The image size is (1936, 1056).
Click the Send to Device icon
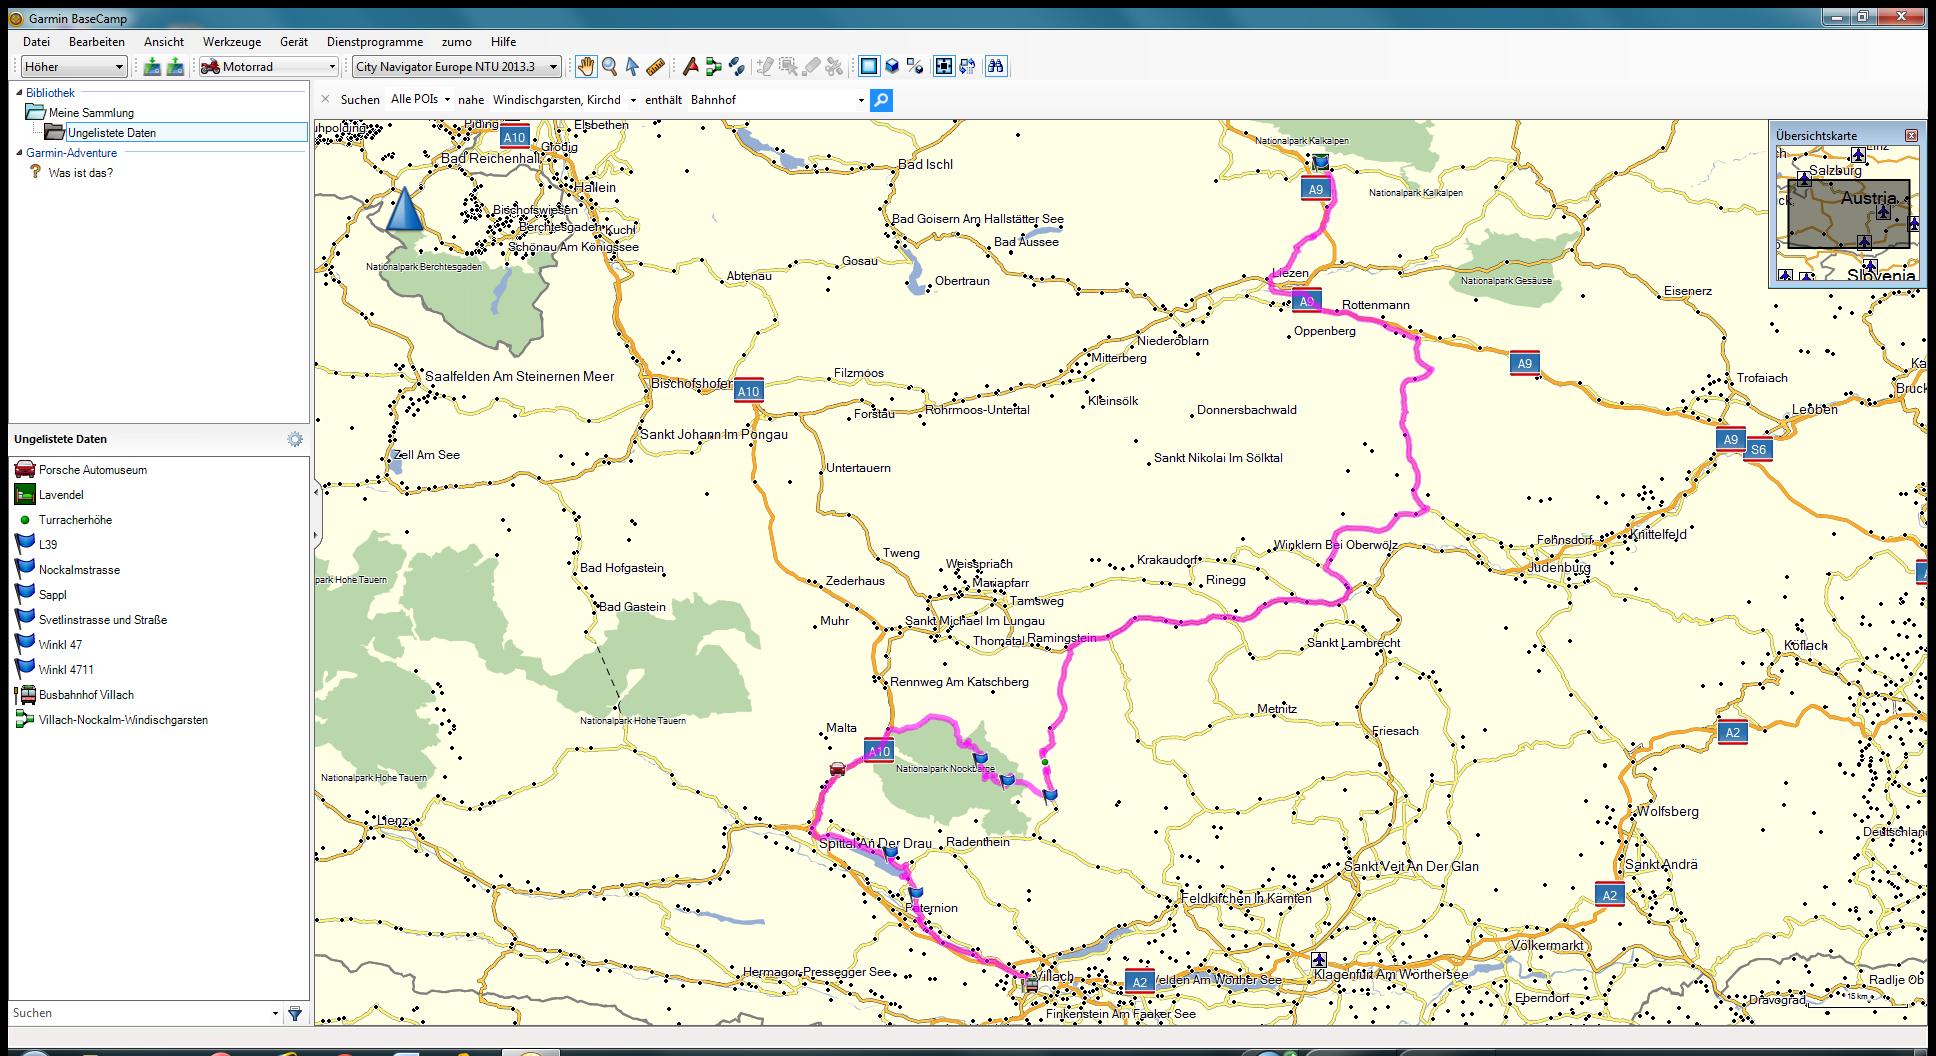[x=152, y=67]
